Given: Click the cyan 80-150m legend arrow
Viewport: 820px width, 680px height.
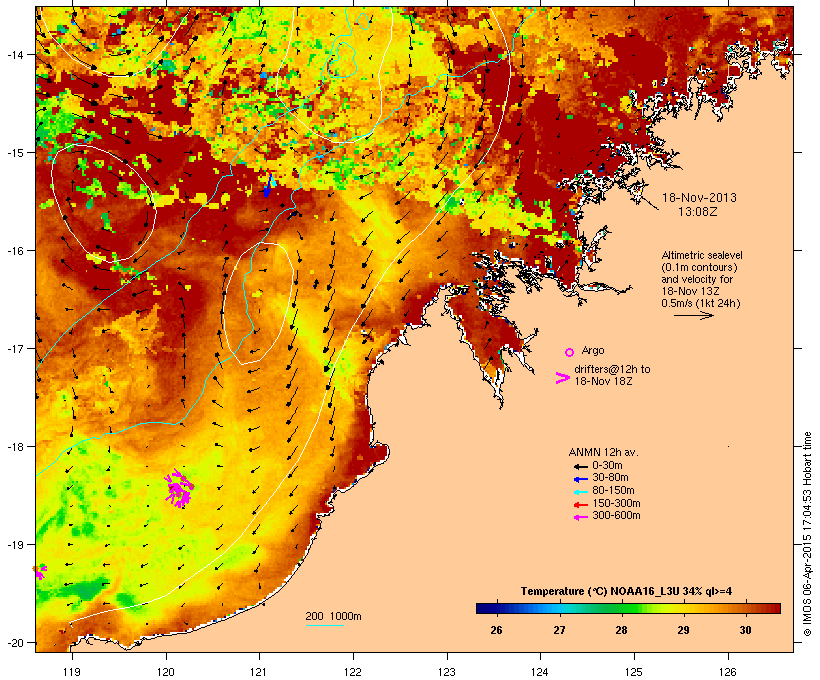Looking at the screenshot, I should point(580,492).
